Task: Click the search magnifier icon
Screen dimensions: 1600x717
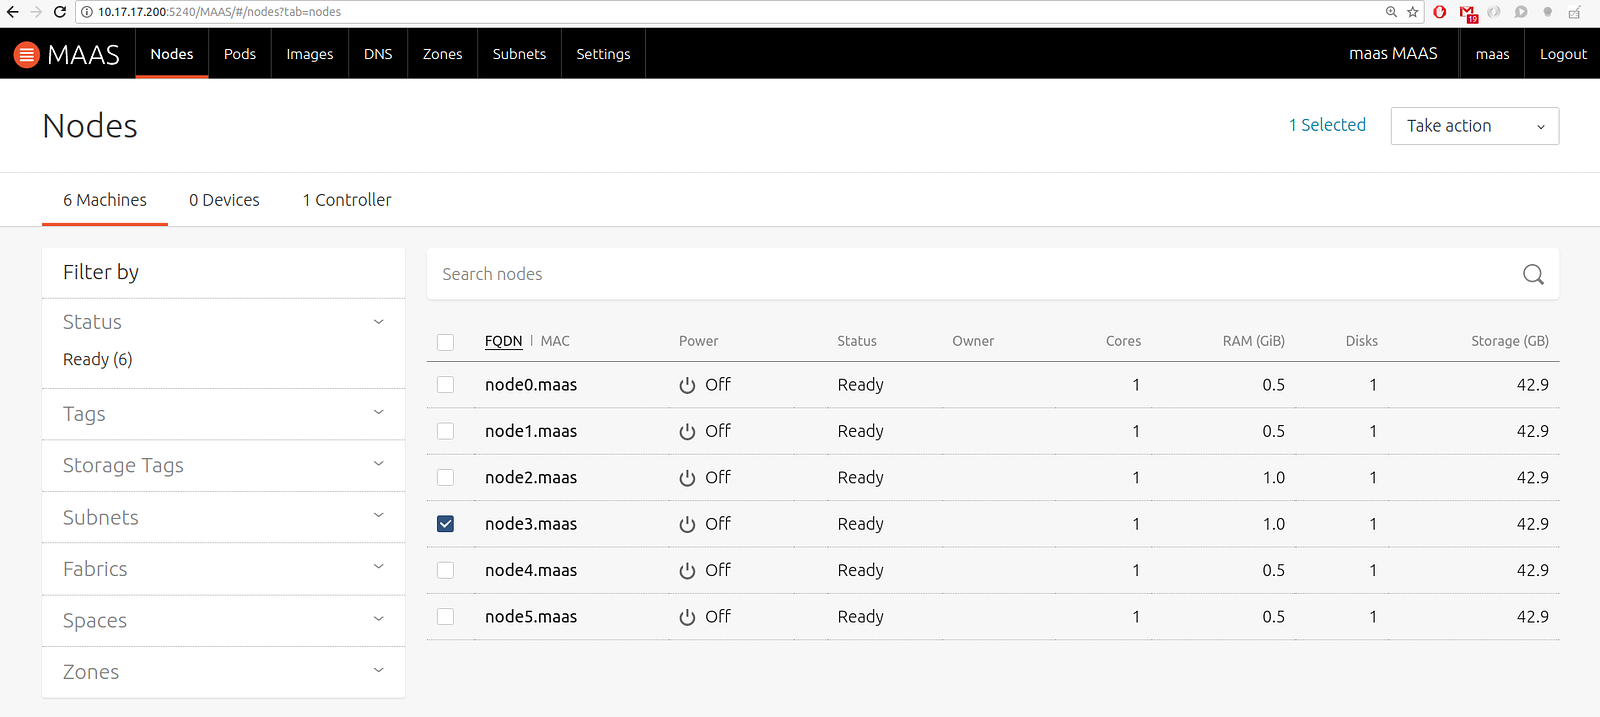Action: tap(1533, 274)
